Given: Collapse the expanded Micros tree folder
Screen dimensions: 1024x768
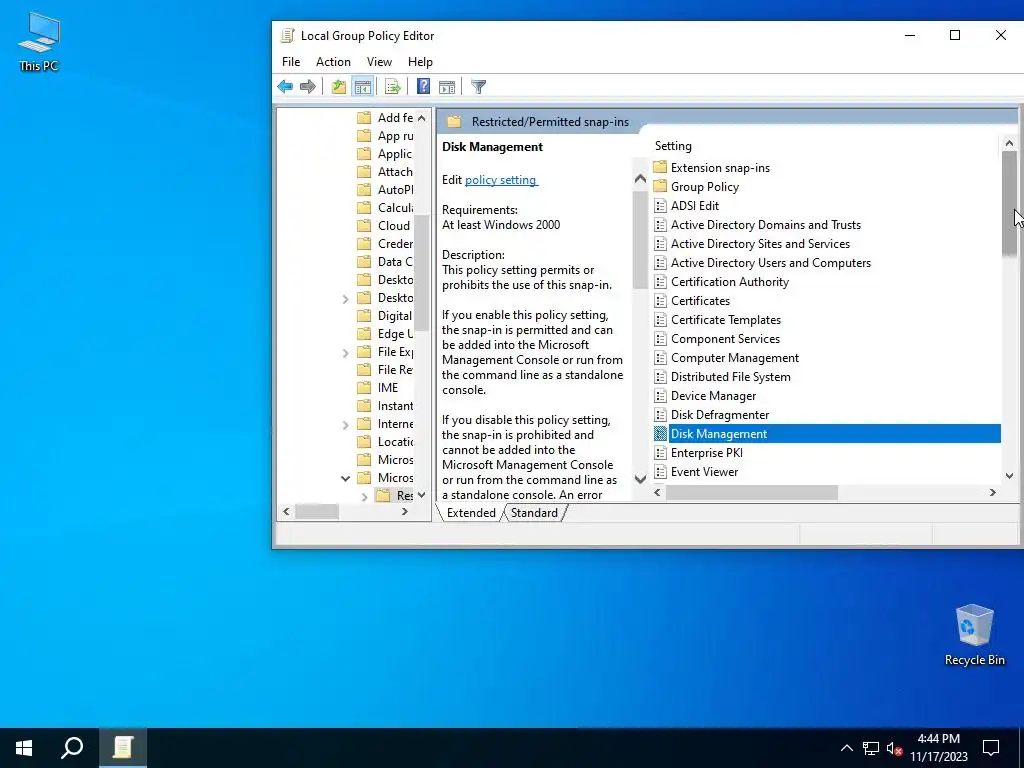Looking at the screenshot, I should 345,478.
